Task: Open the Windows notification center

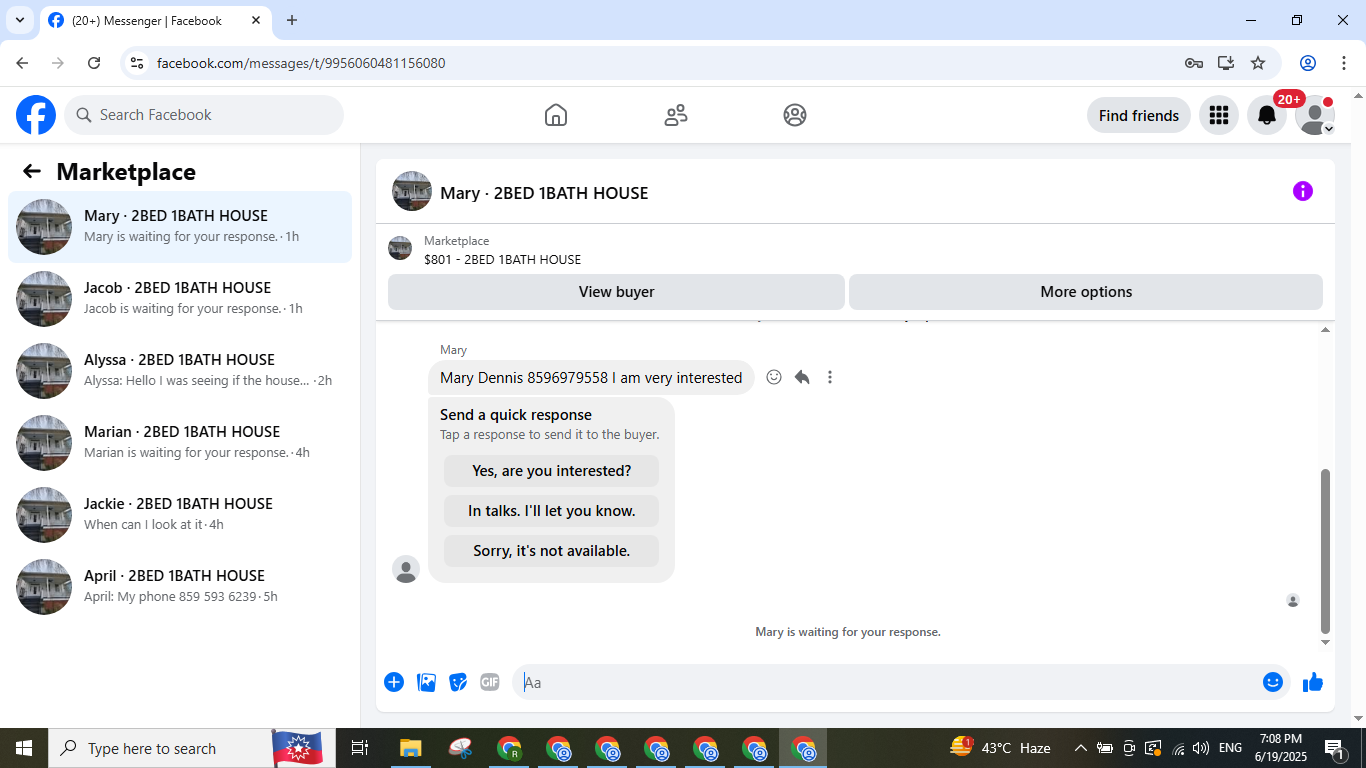Action: (1334, 748)
